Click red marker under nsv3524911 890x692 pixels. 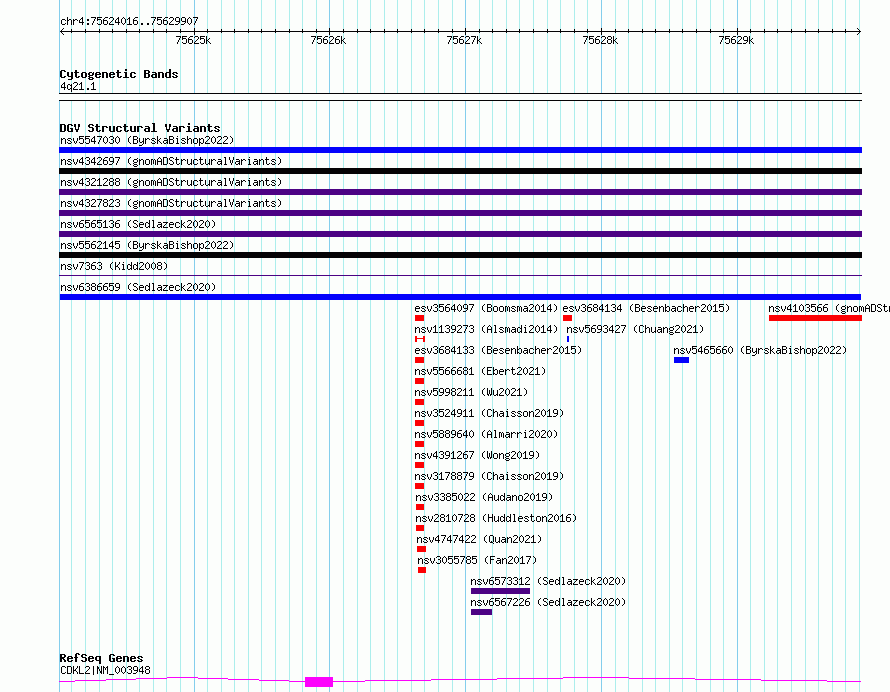point(419,423)
